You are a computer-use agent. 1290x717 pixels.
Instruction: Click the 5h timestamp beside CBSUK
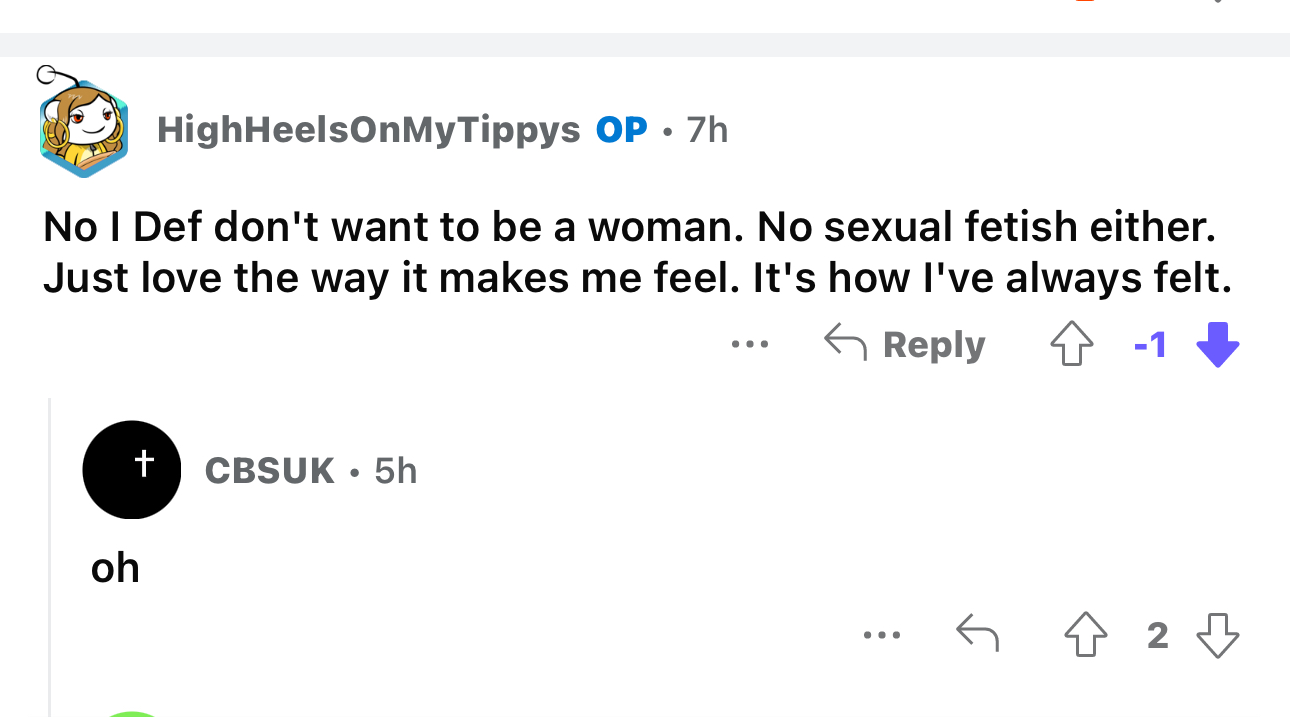click(395, 470)
